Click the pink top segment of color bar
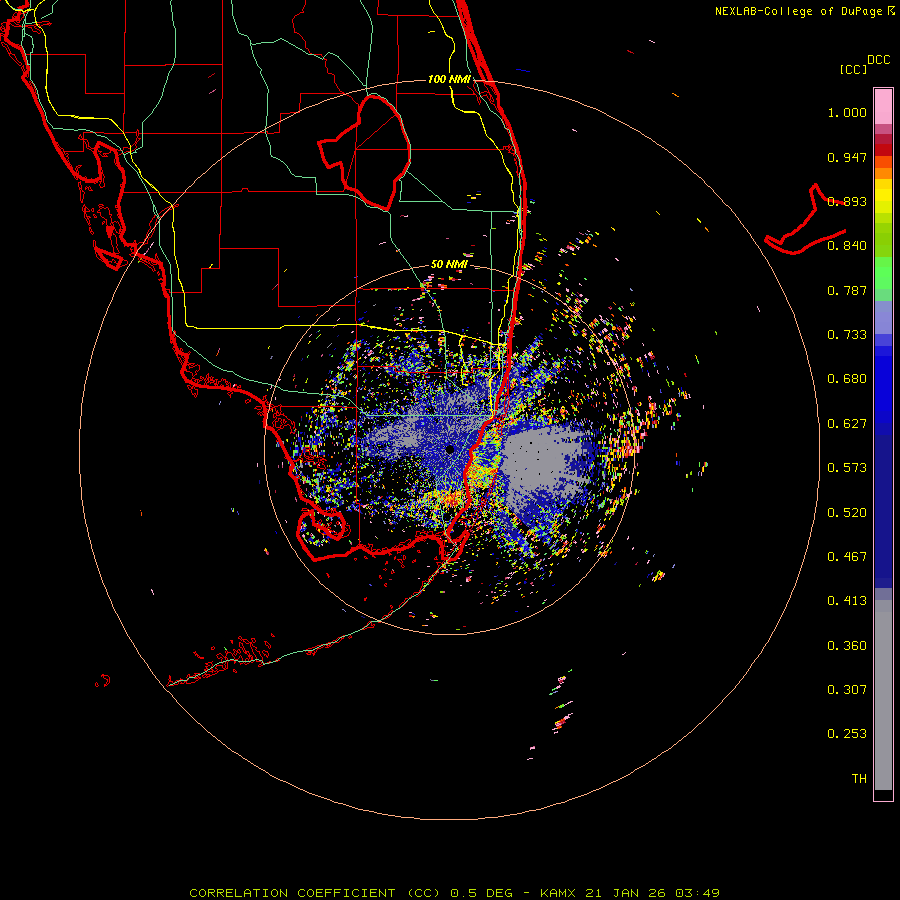The height and width of the screenshot is (900, 900). tap(883, 106)
